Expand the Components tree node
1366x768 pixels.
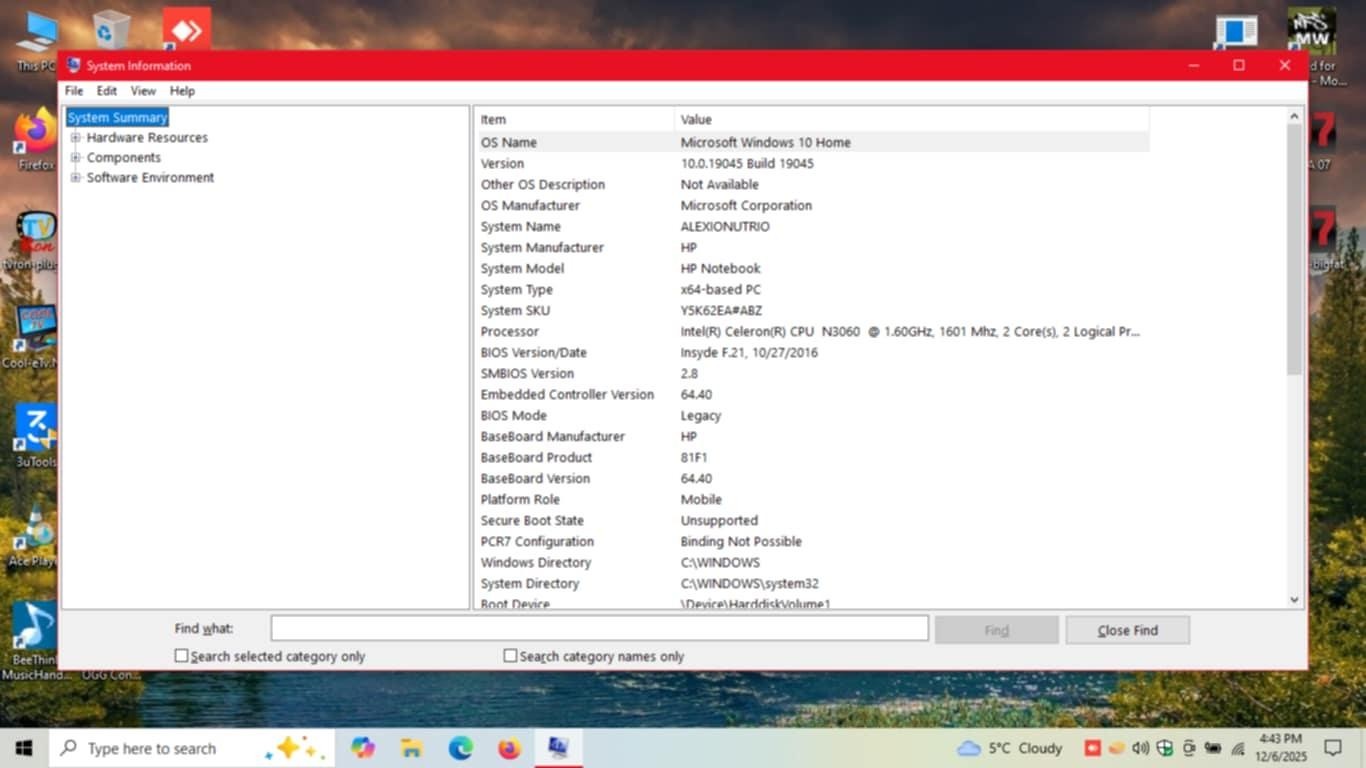(75, 158)
